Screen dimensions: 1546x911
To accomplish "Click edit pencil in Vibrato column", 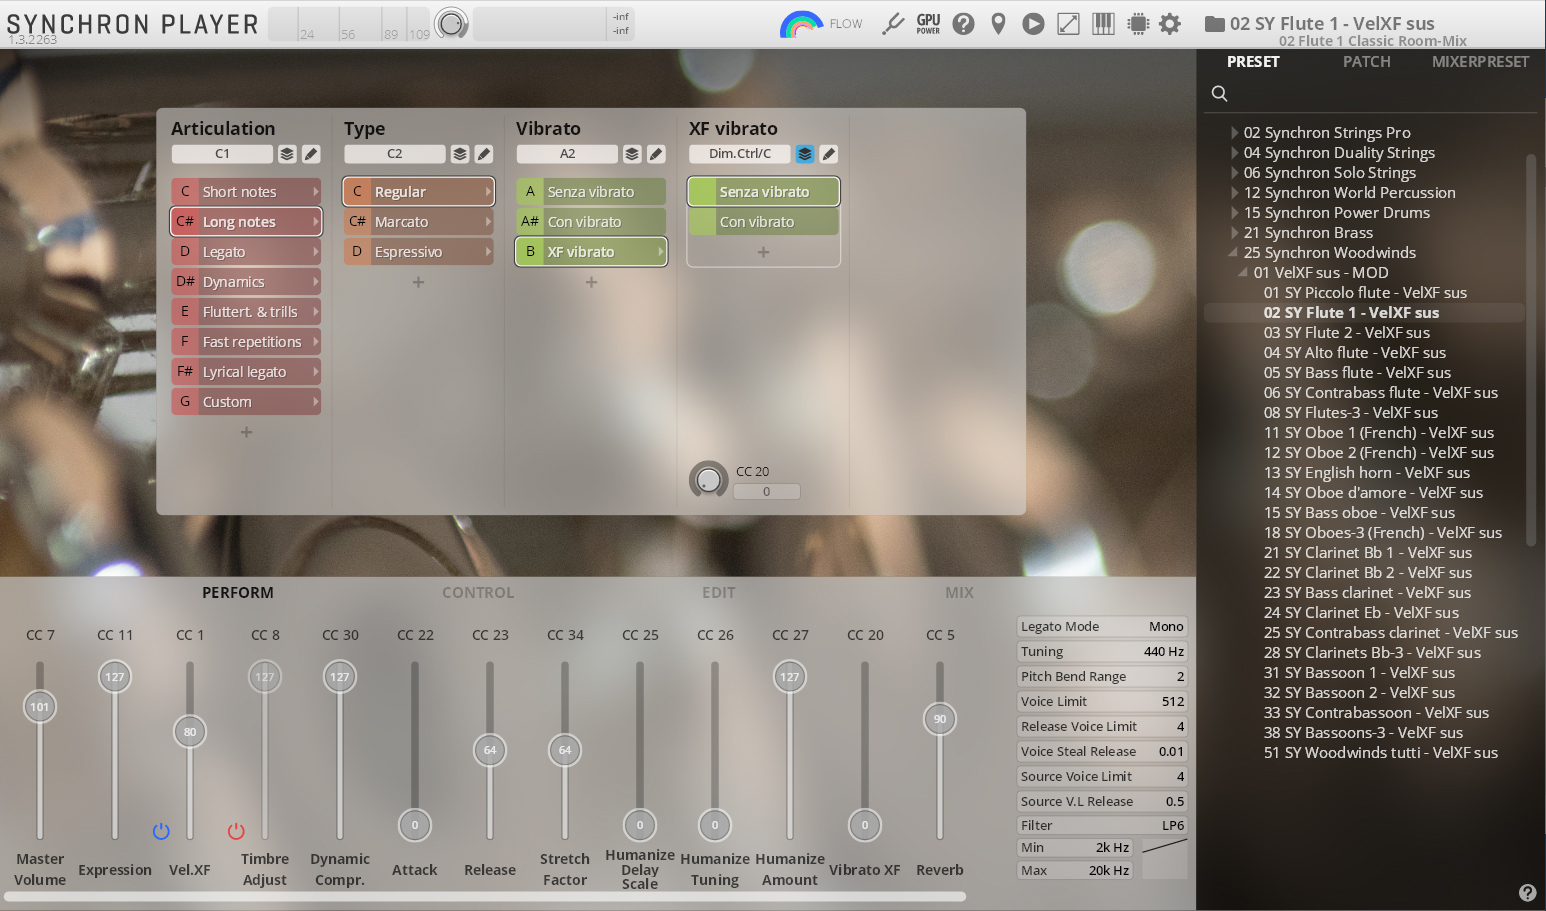I will pyautogui.click(x=656, y=154).
